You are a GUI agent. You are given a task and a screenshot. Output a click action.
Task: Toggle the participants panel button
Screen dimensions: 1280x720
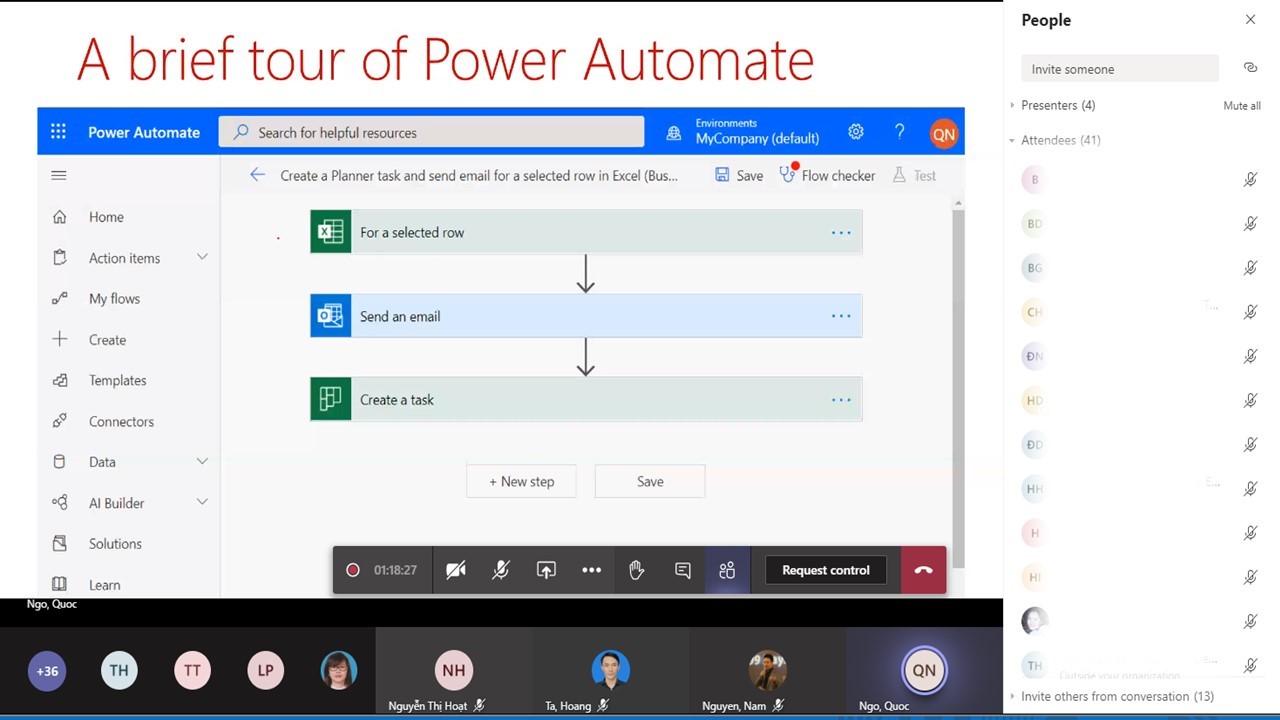point(727,570)
